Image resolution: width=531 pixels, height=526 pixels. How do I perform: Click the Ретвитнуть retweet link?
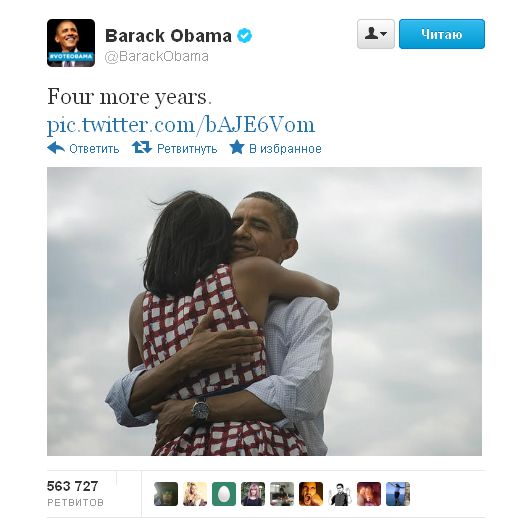tap(187, 149)
